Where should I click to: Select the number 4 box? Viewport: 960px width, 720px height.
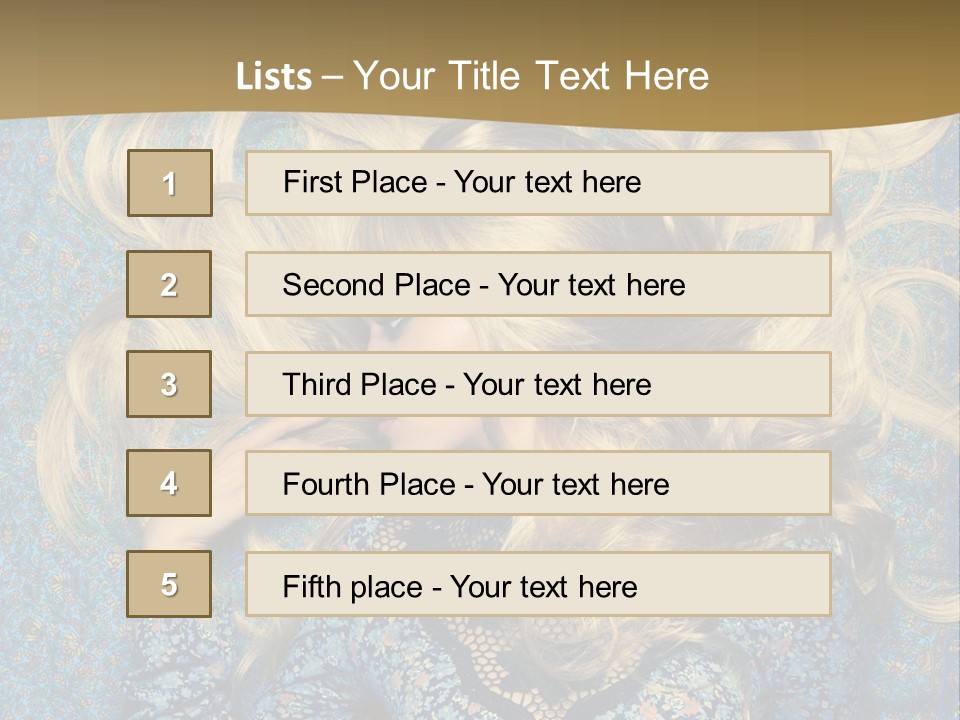pos(169,483)
